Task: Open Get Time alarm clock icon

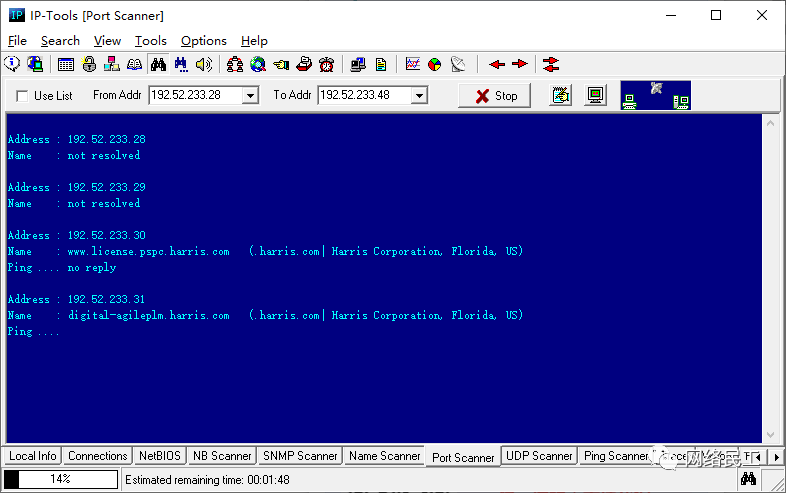Action: pyautogui.click(x=327, y=64)
